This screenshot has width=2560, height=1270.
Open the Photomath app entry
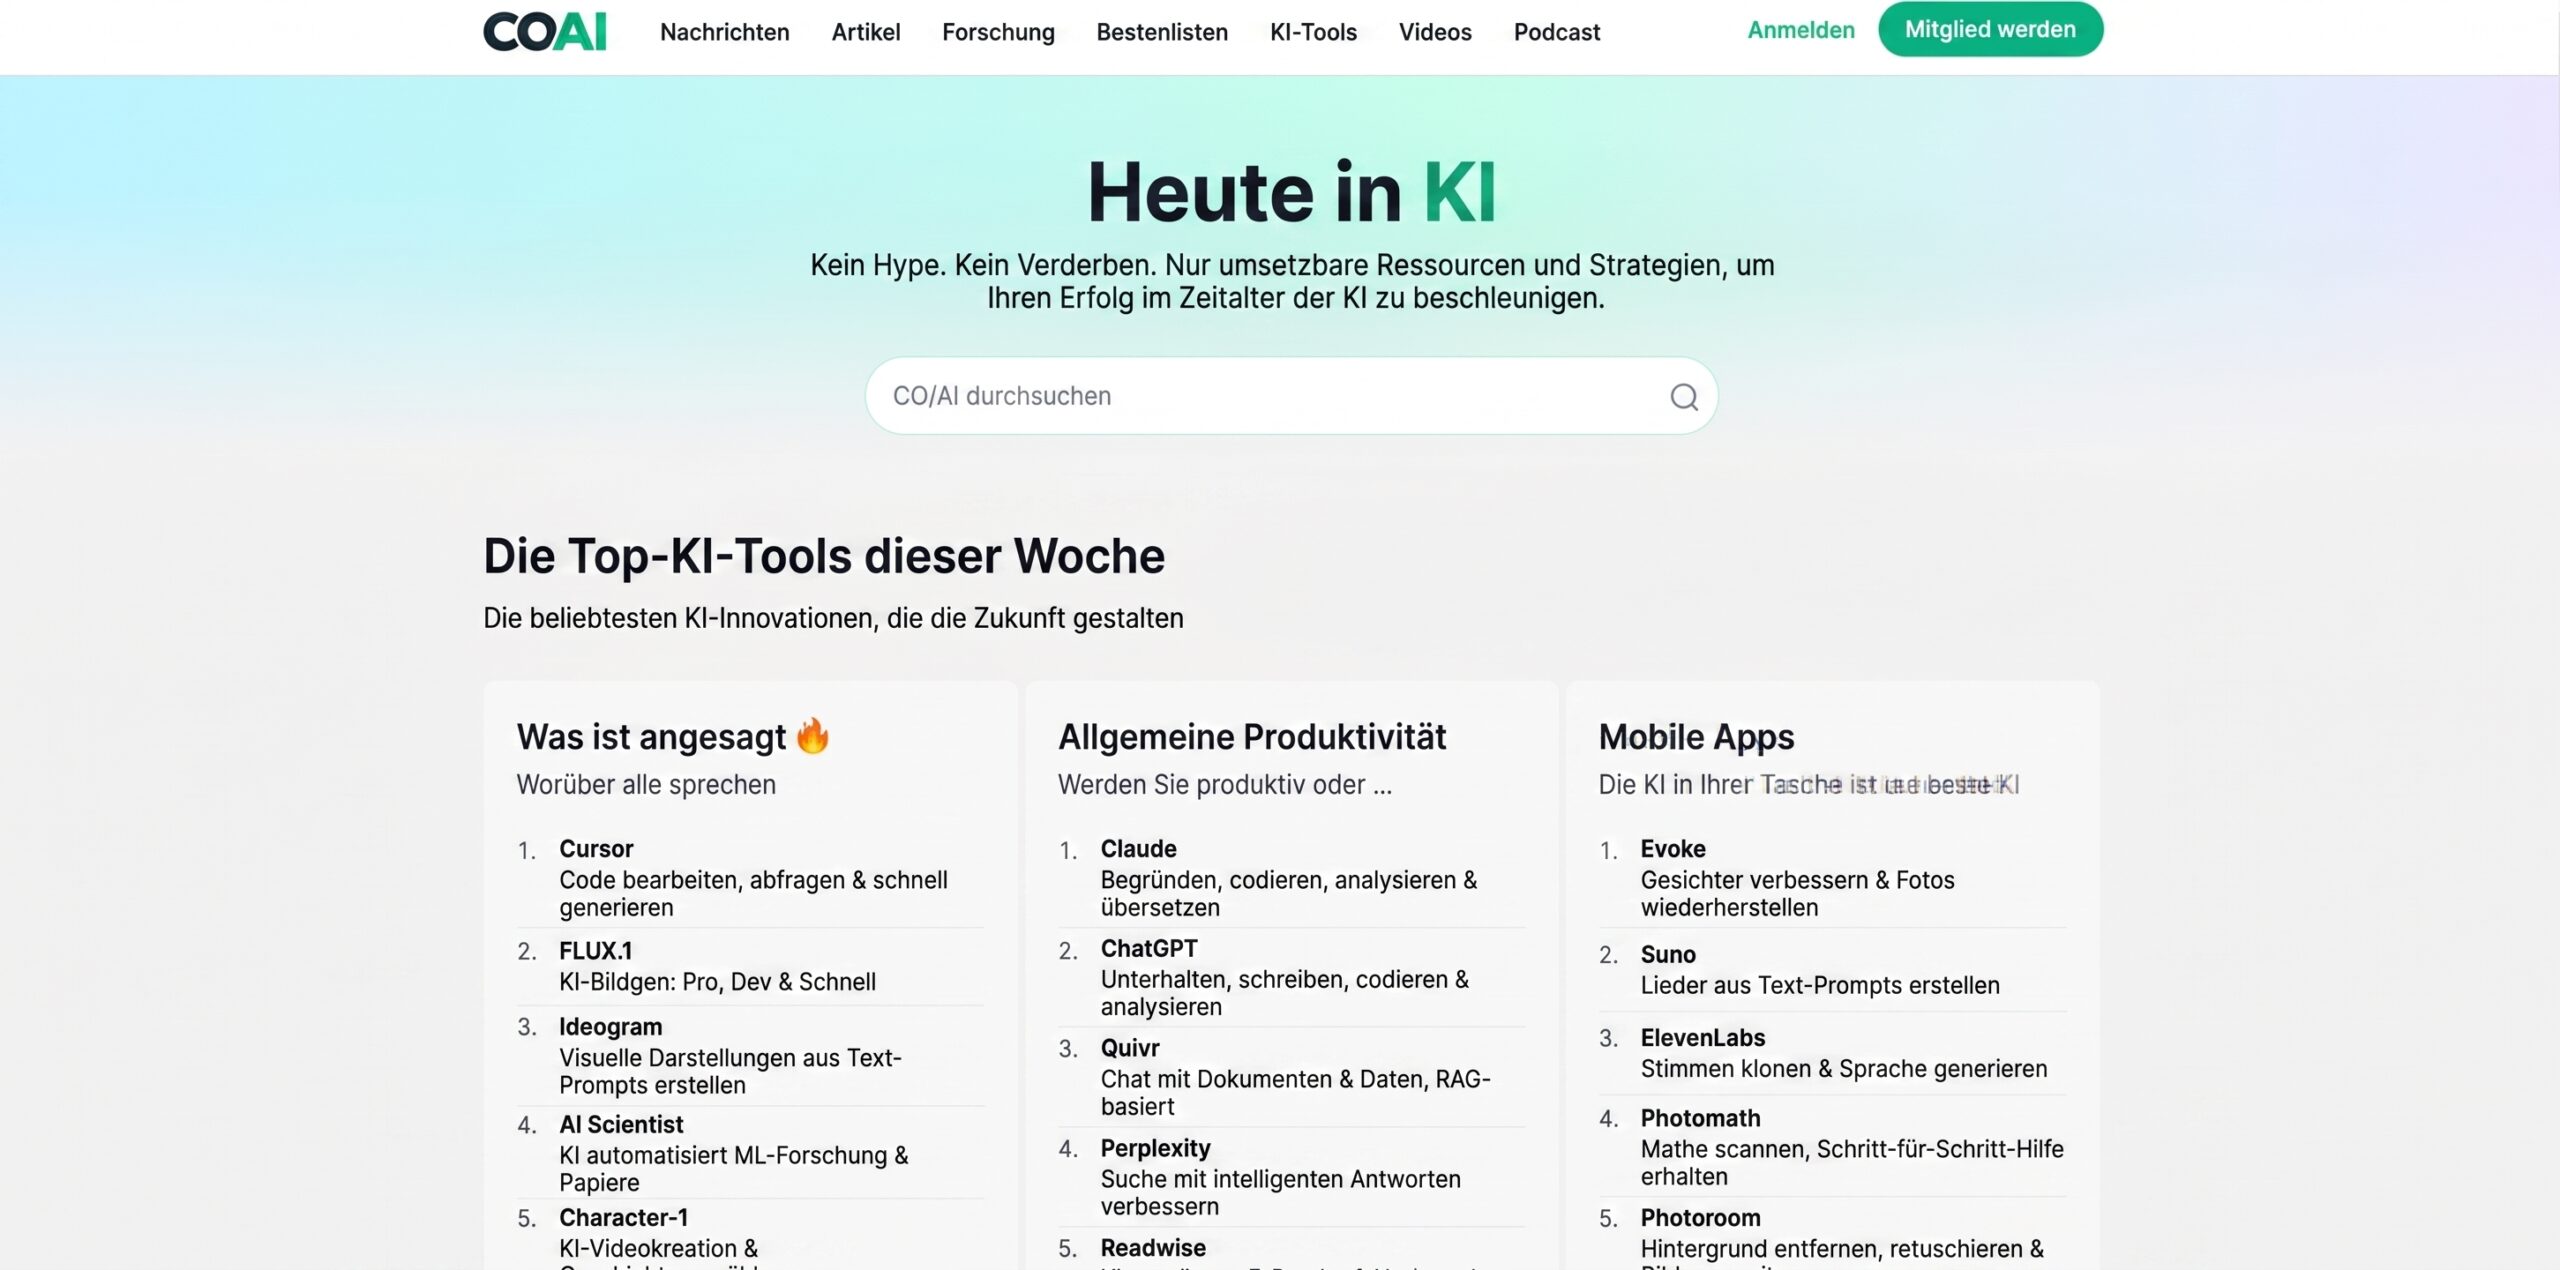(x=1700, y=1118)
